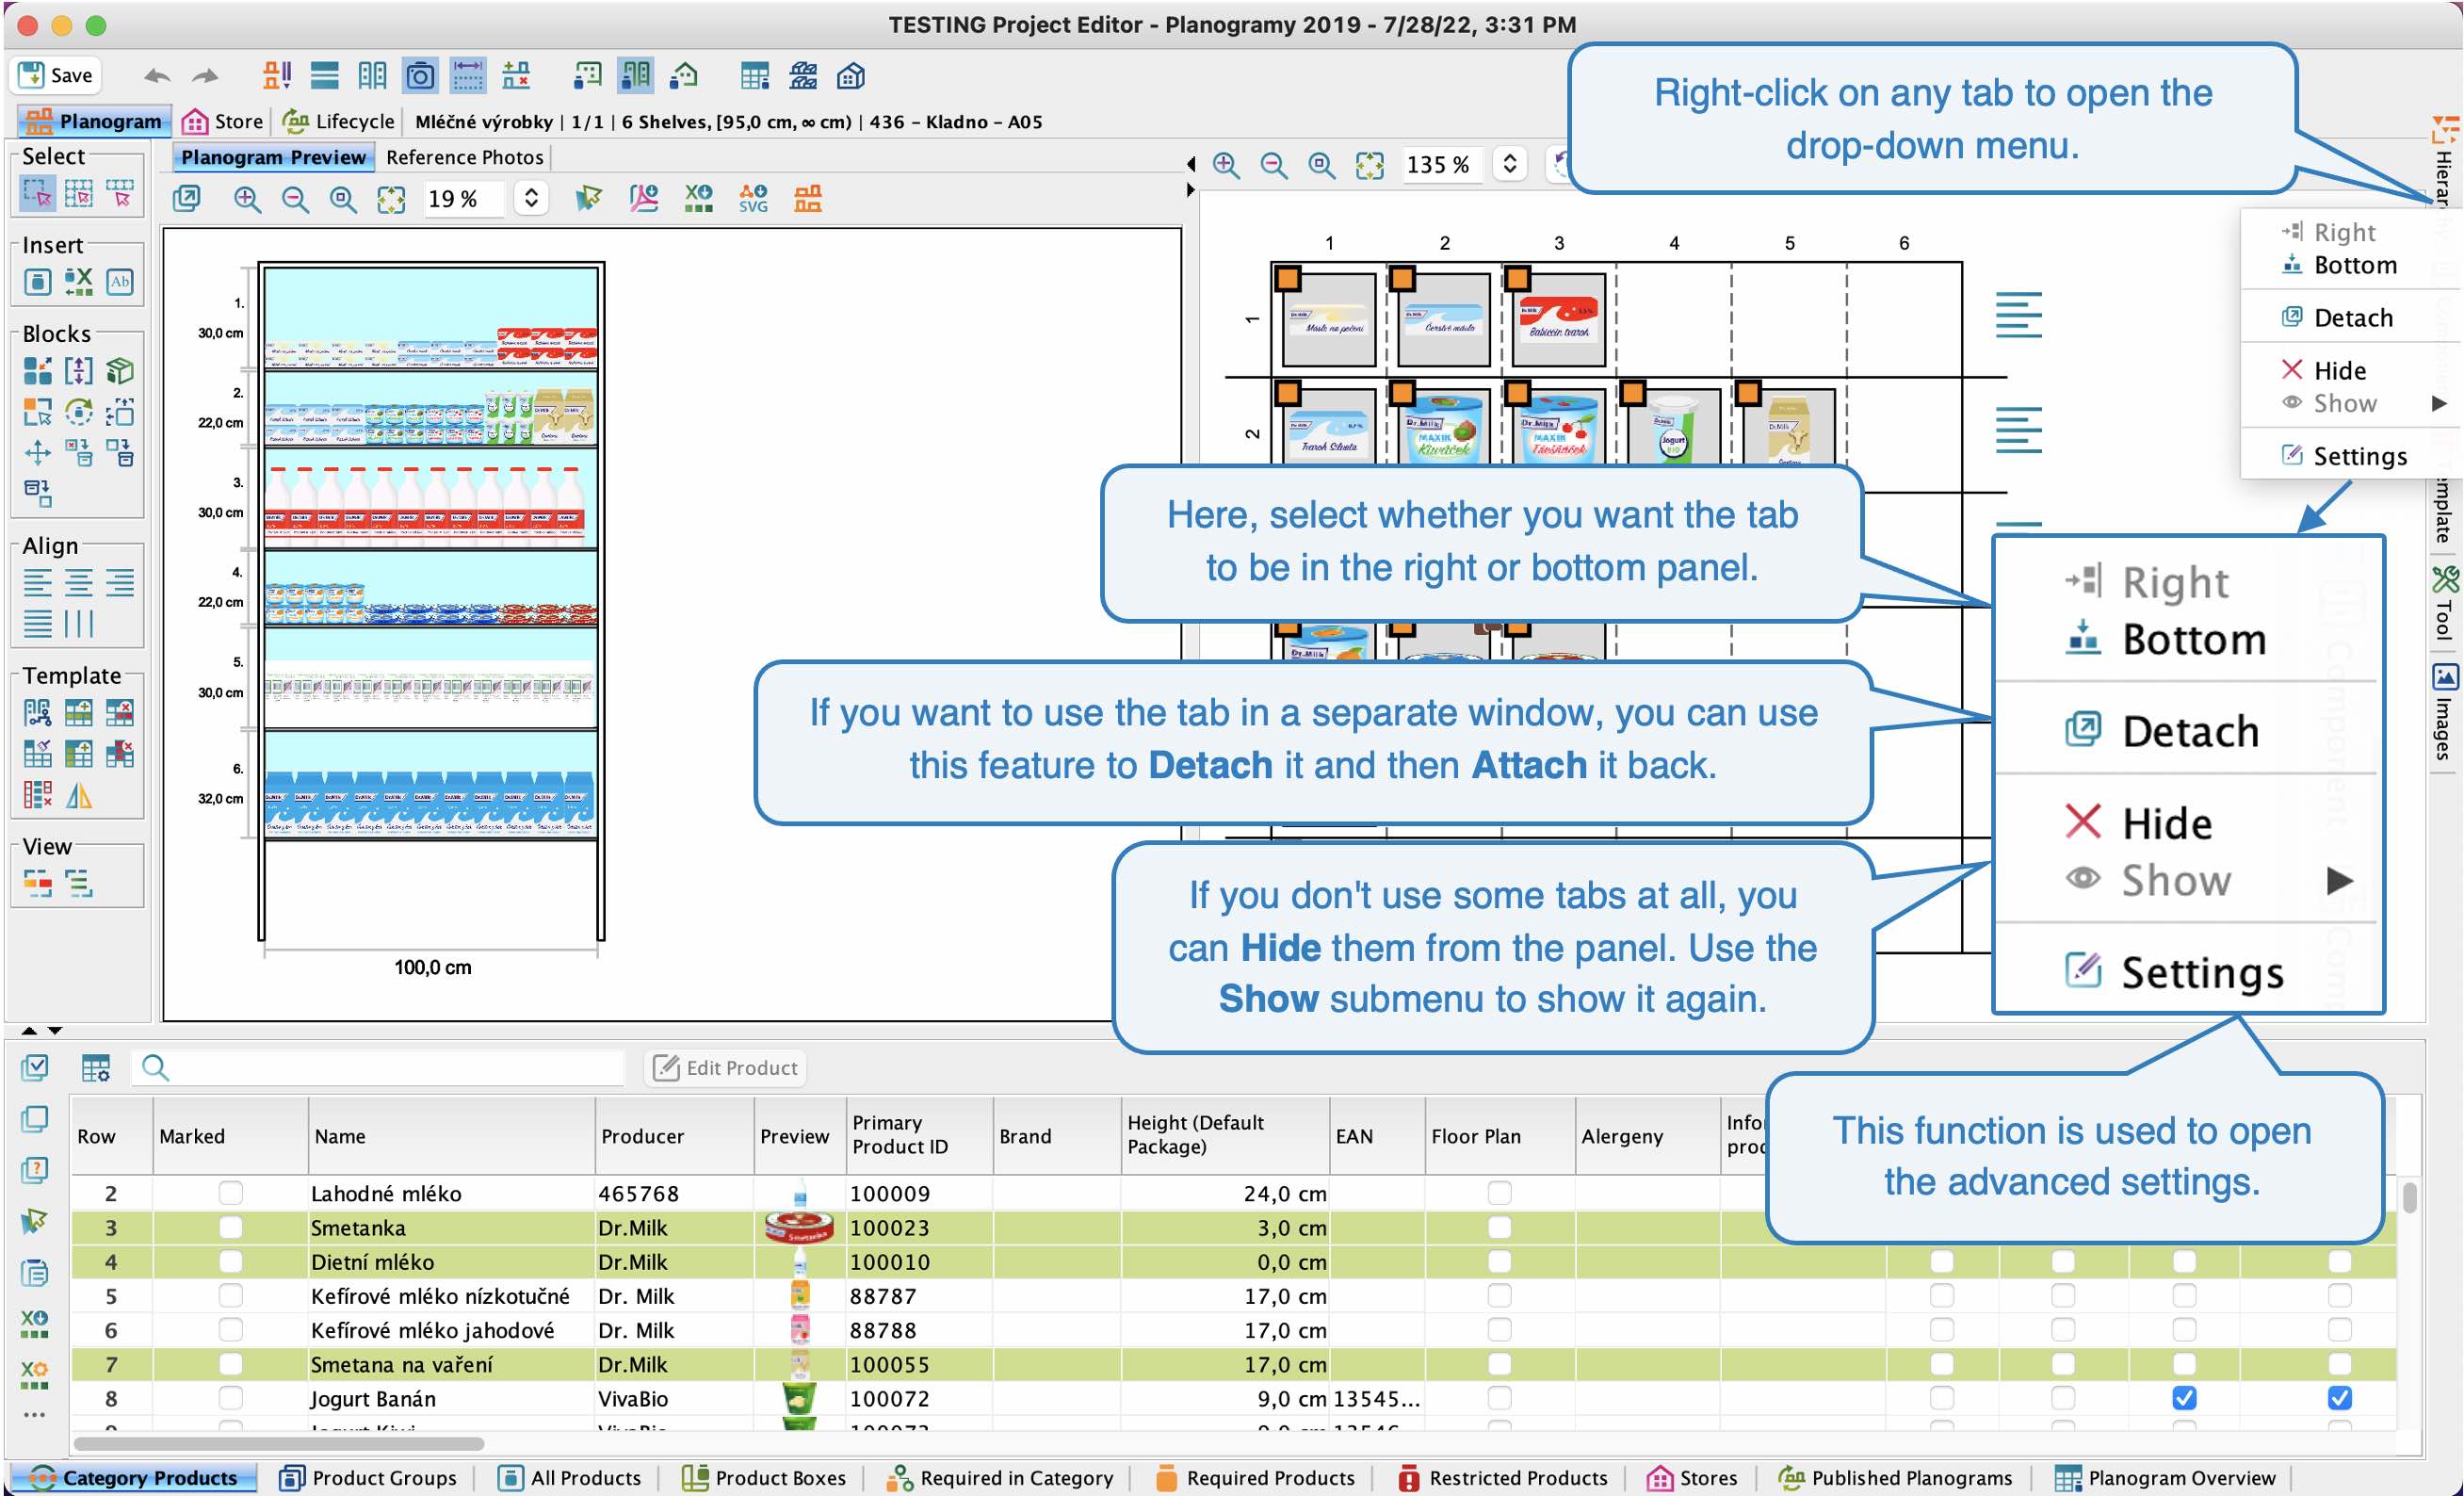Zoom out of the planogram preview
Viewport: 2464px width, 1496px height.
coord(295,199)
